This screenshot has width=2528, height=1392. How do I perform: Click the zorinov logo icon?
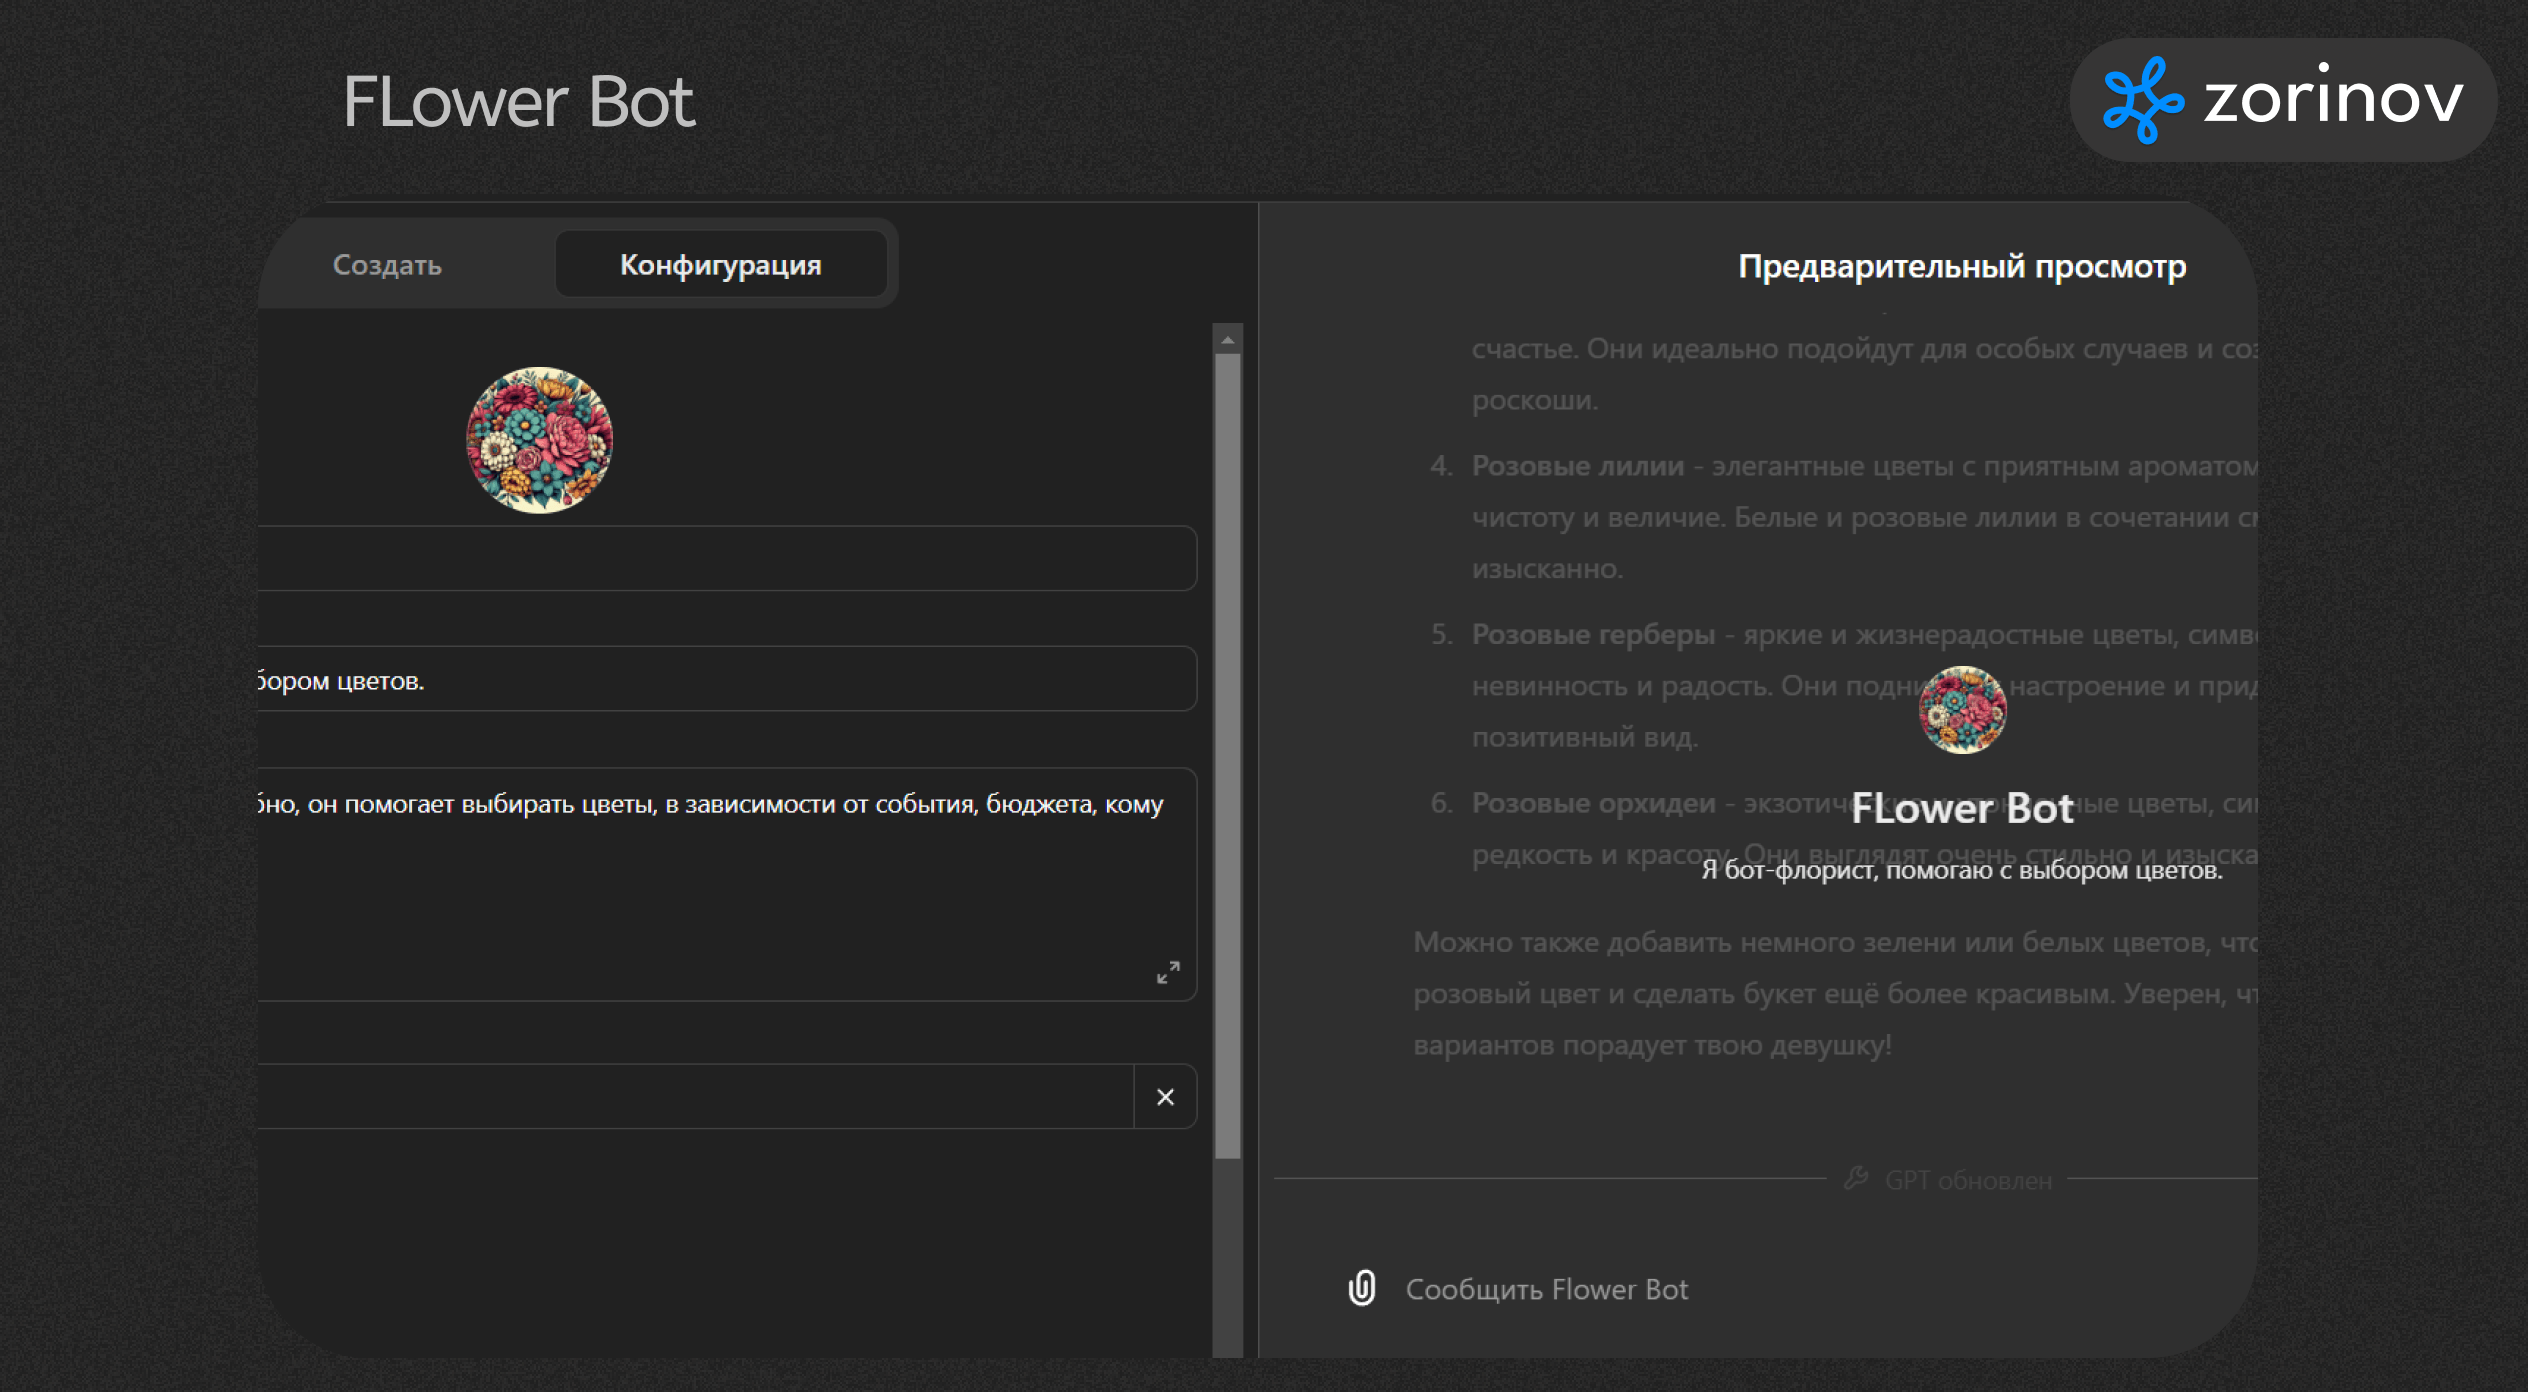pos(2142,100)
